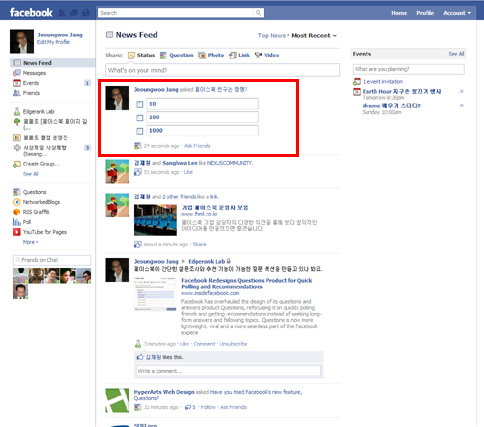Select Link share option
The width and height of the screenshot is (484, 427).
coord(239,55)
